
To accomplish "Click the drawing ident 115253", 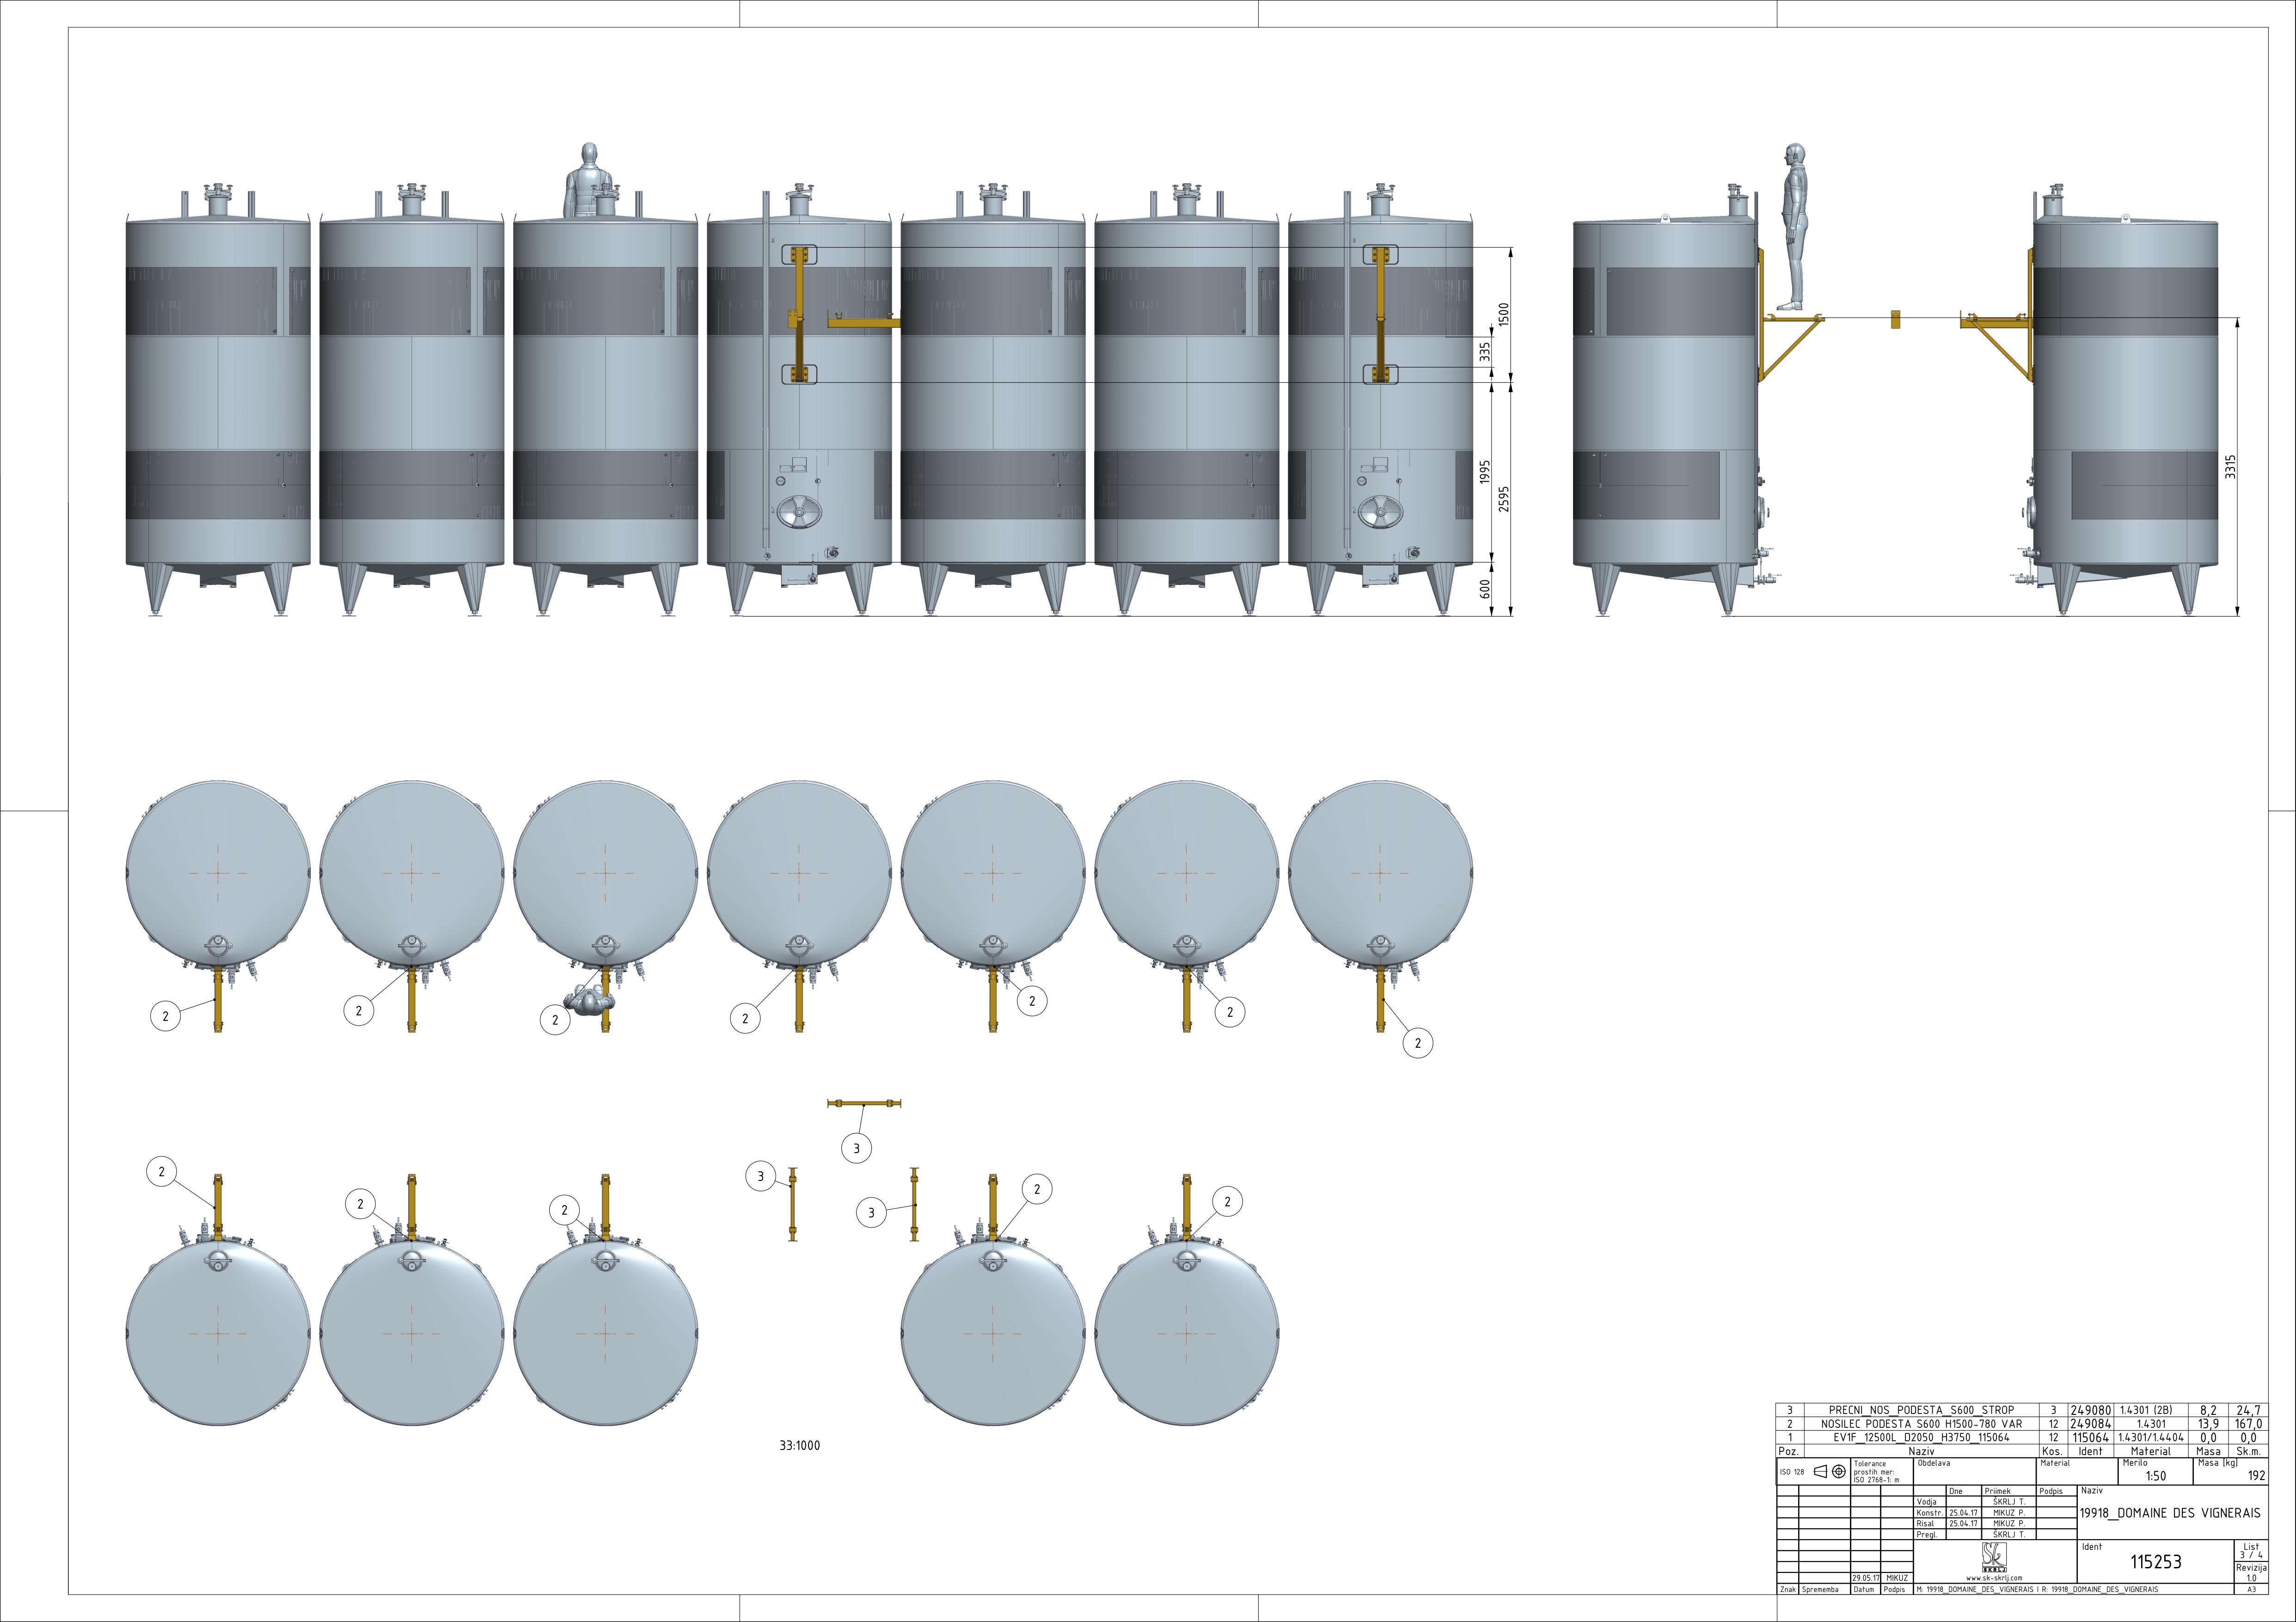I will click(x=2156, y=1562).
